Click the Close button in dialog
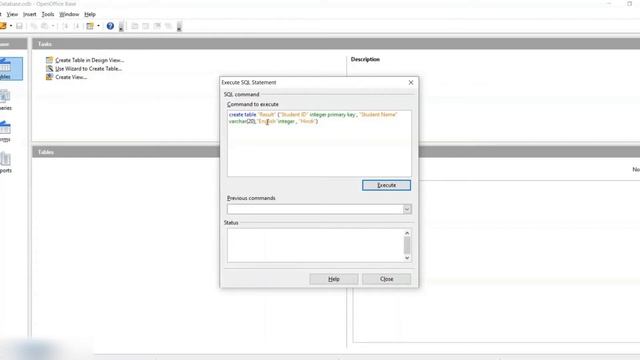 (387, 279)
